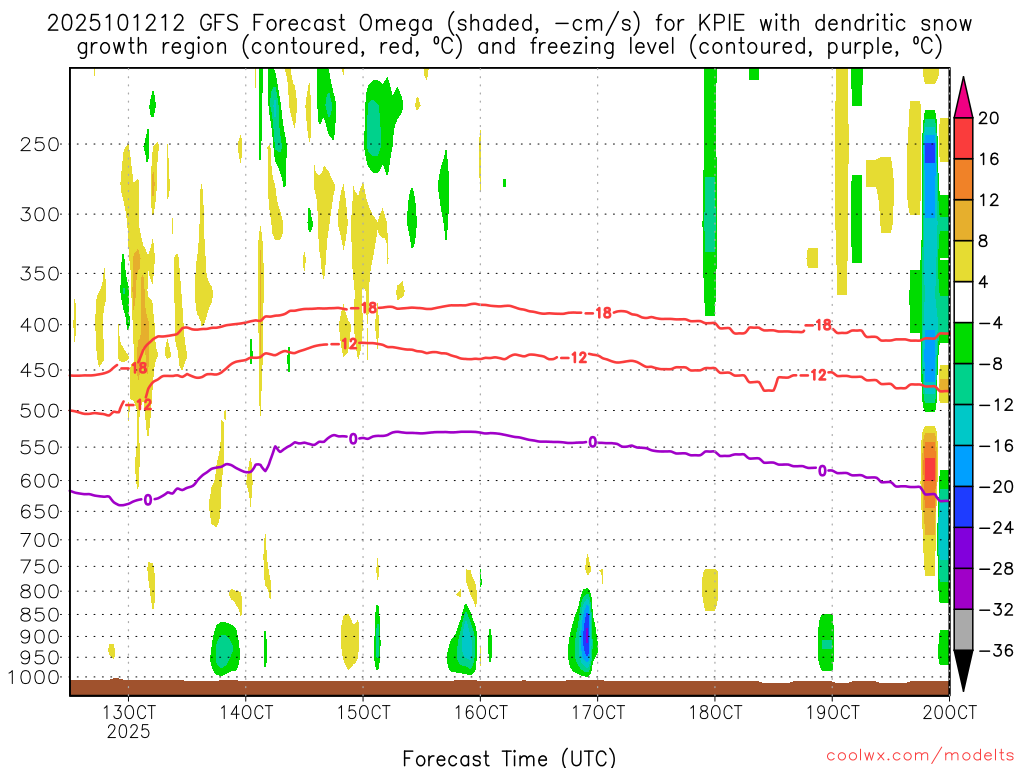Click the 250 pressure level label
Viewport: 1024px width, 768px height.
pos(40,144)
